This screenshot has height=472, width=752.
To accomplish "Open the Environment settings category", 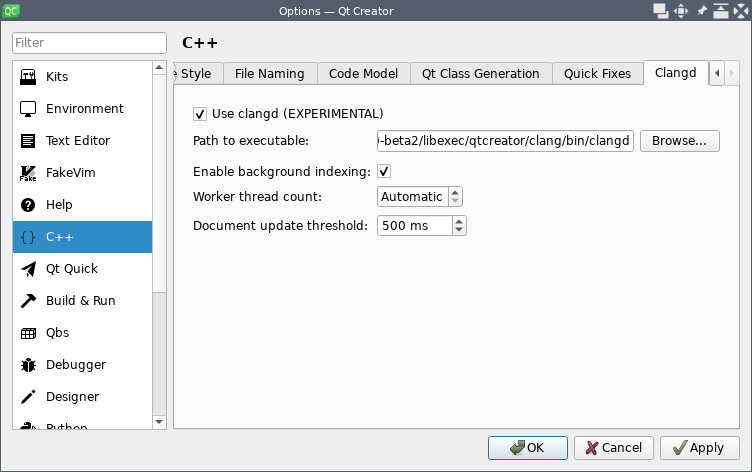I will tap(84, 109).
